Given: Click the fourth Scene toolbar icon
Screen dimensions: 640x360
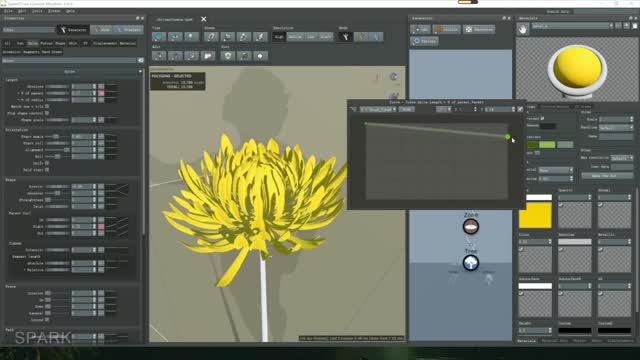Looking at the screenshot, I should click(260, 37).
